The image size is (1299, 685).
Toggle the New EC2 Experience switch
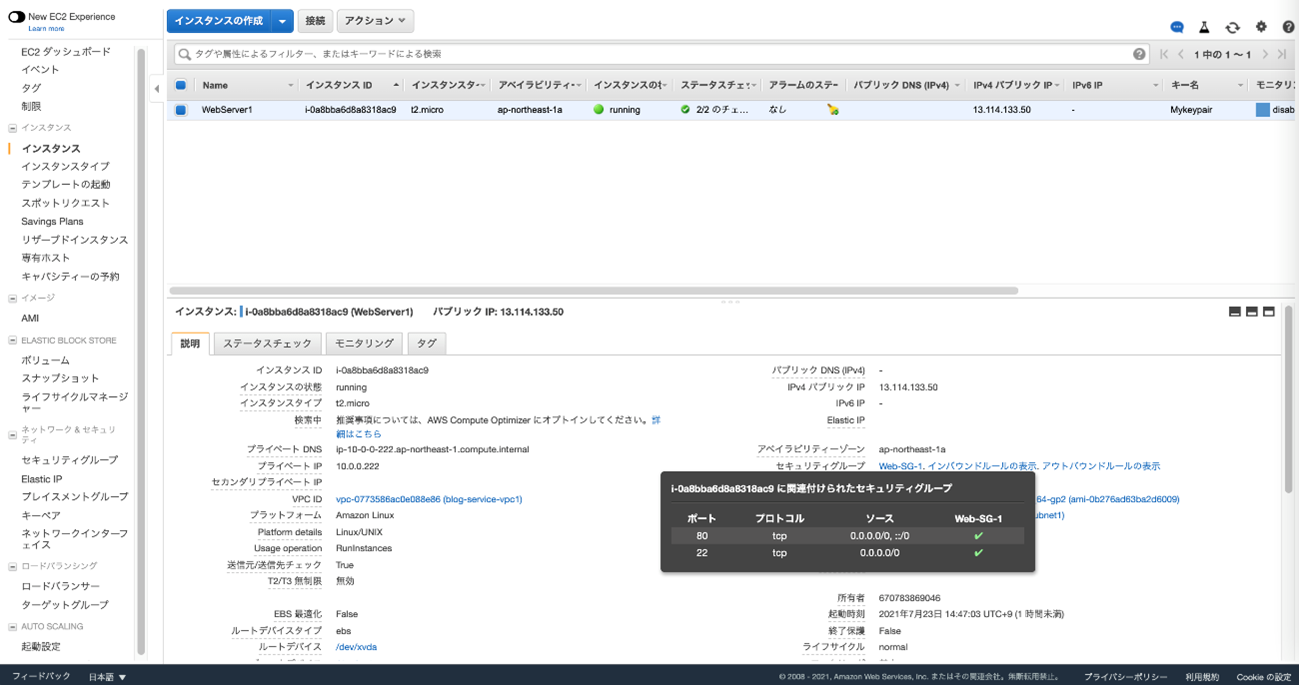[16, 17]
